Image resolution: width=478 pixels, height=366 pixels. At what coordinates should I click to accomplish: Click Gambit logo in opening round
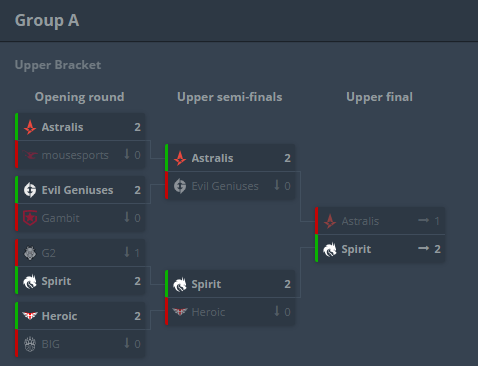(30, 218)
